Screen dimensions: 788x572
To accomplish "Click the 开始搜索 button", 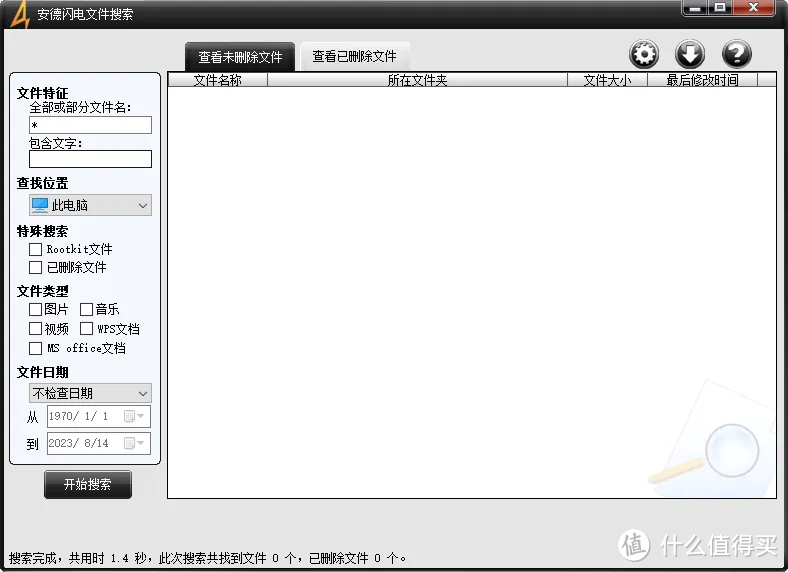I will (x=88, y=485).
